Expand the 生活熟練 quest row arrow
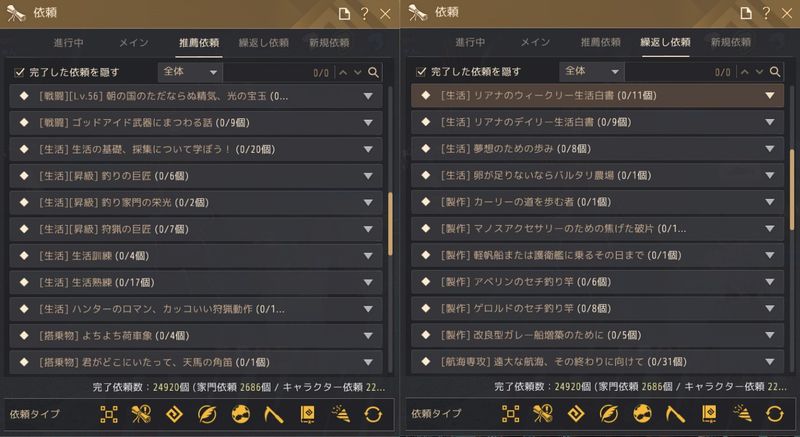The height and width of the screenshot is (437, 800). (x=369, y=281)
